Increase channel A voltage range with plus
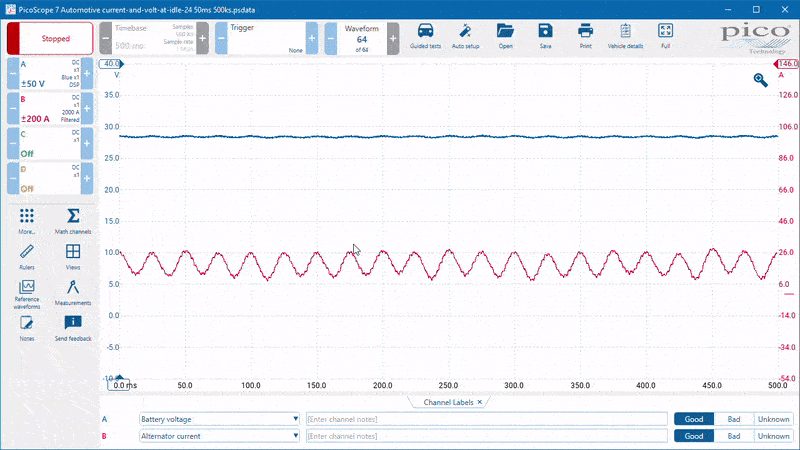Viewport: 800px width, 450px height. (87, 73)
